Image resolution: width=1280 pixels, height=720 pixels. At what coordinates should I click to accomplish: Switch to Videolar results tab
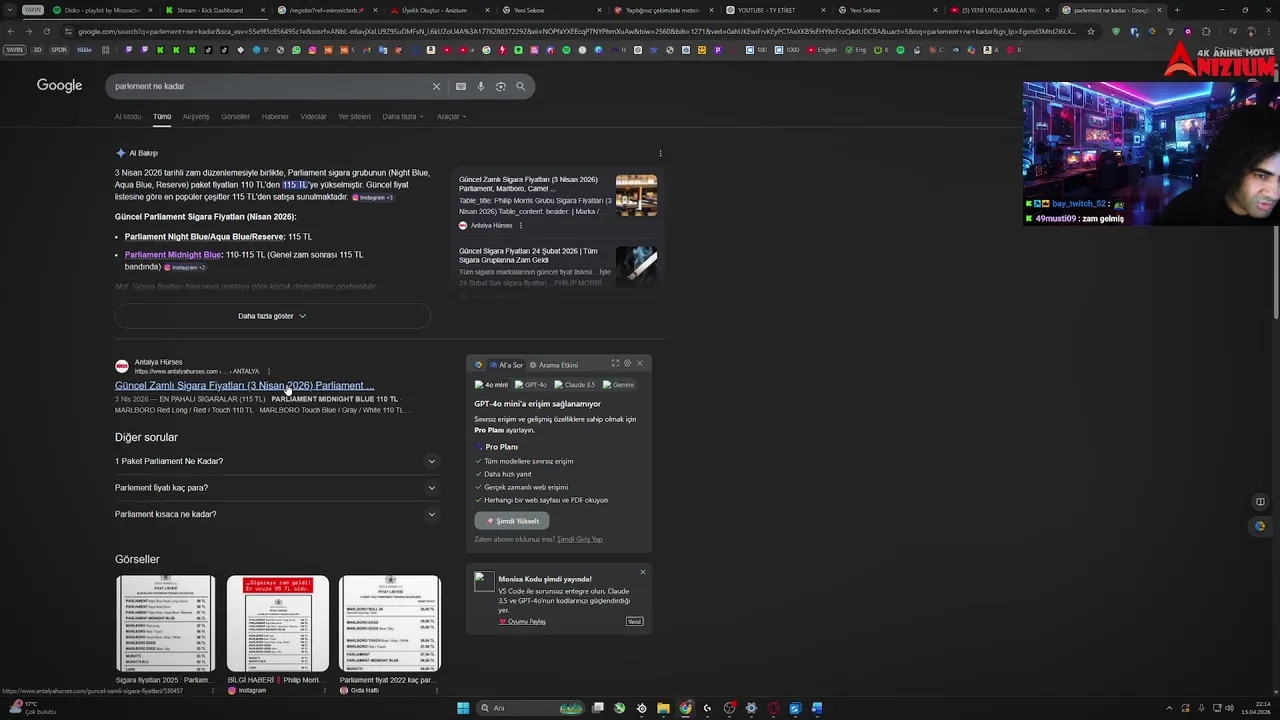click(314, 116)
